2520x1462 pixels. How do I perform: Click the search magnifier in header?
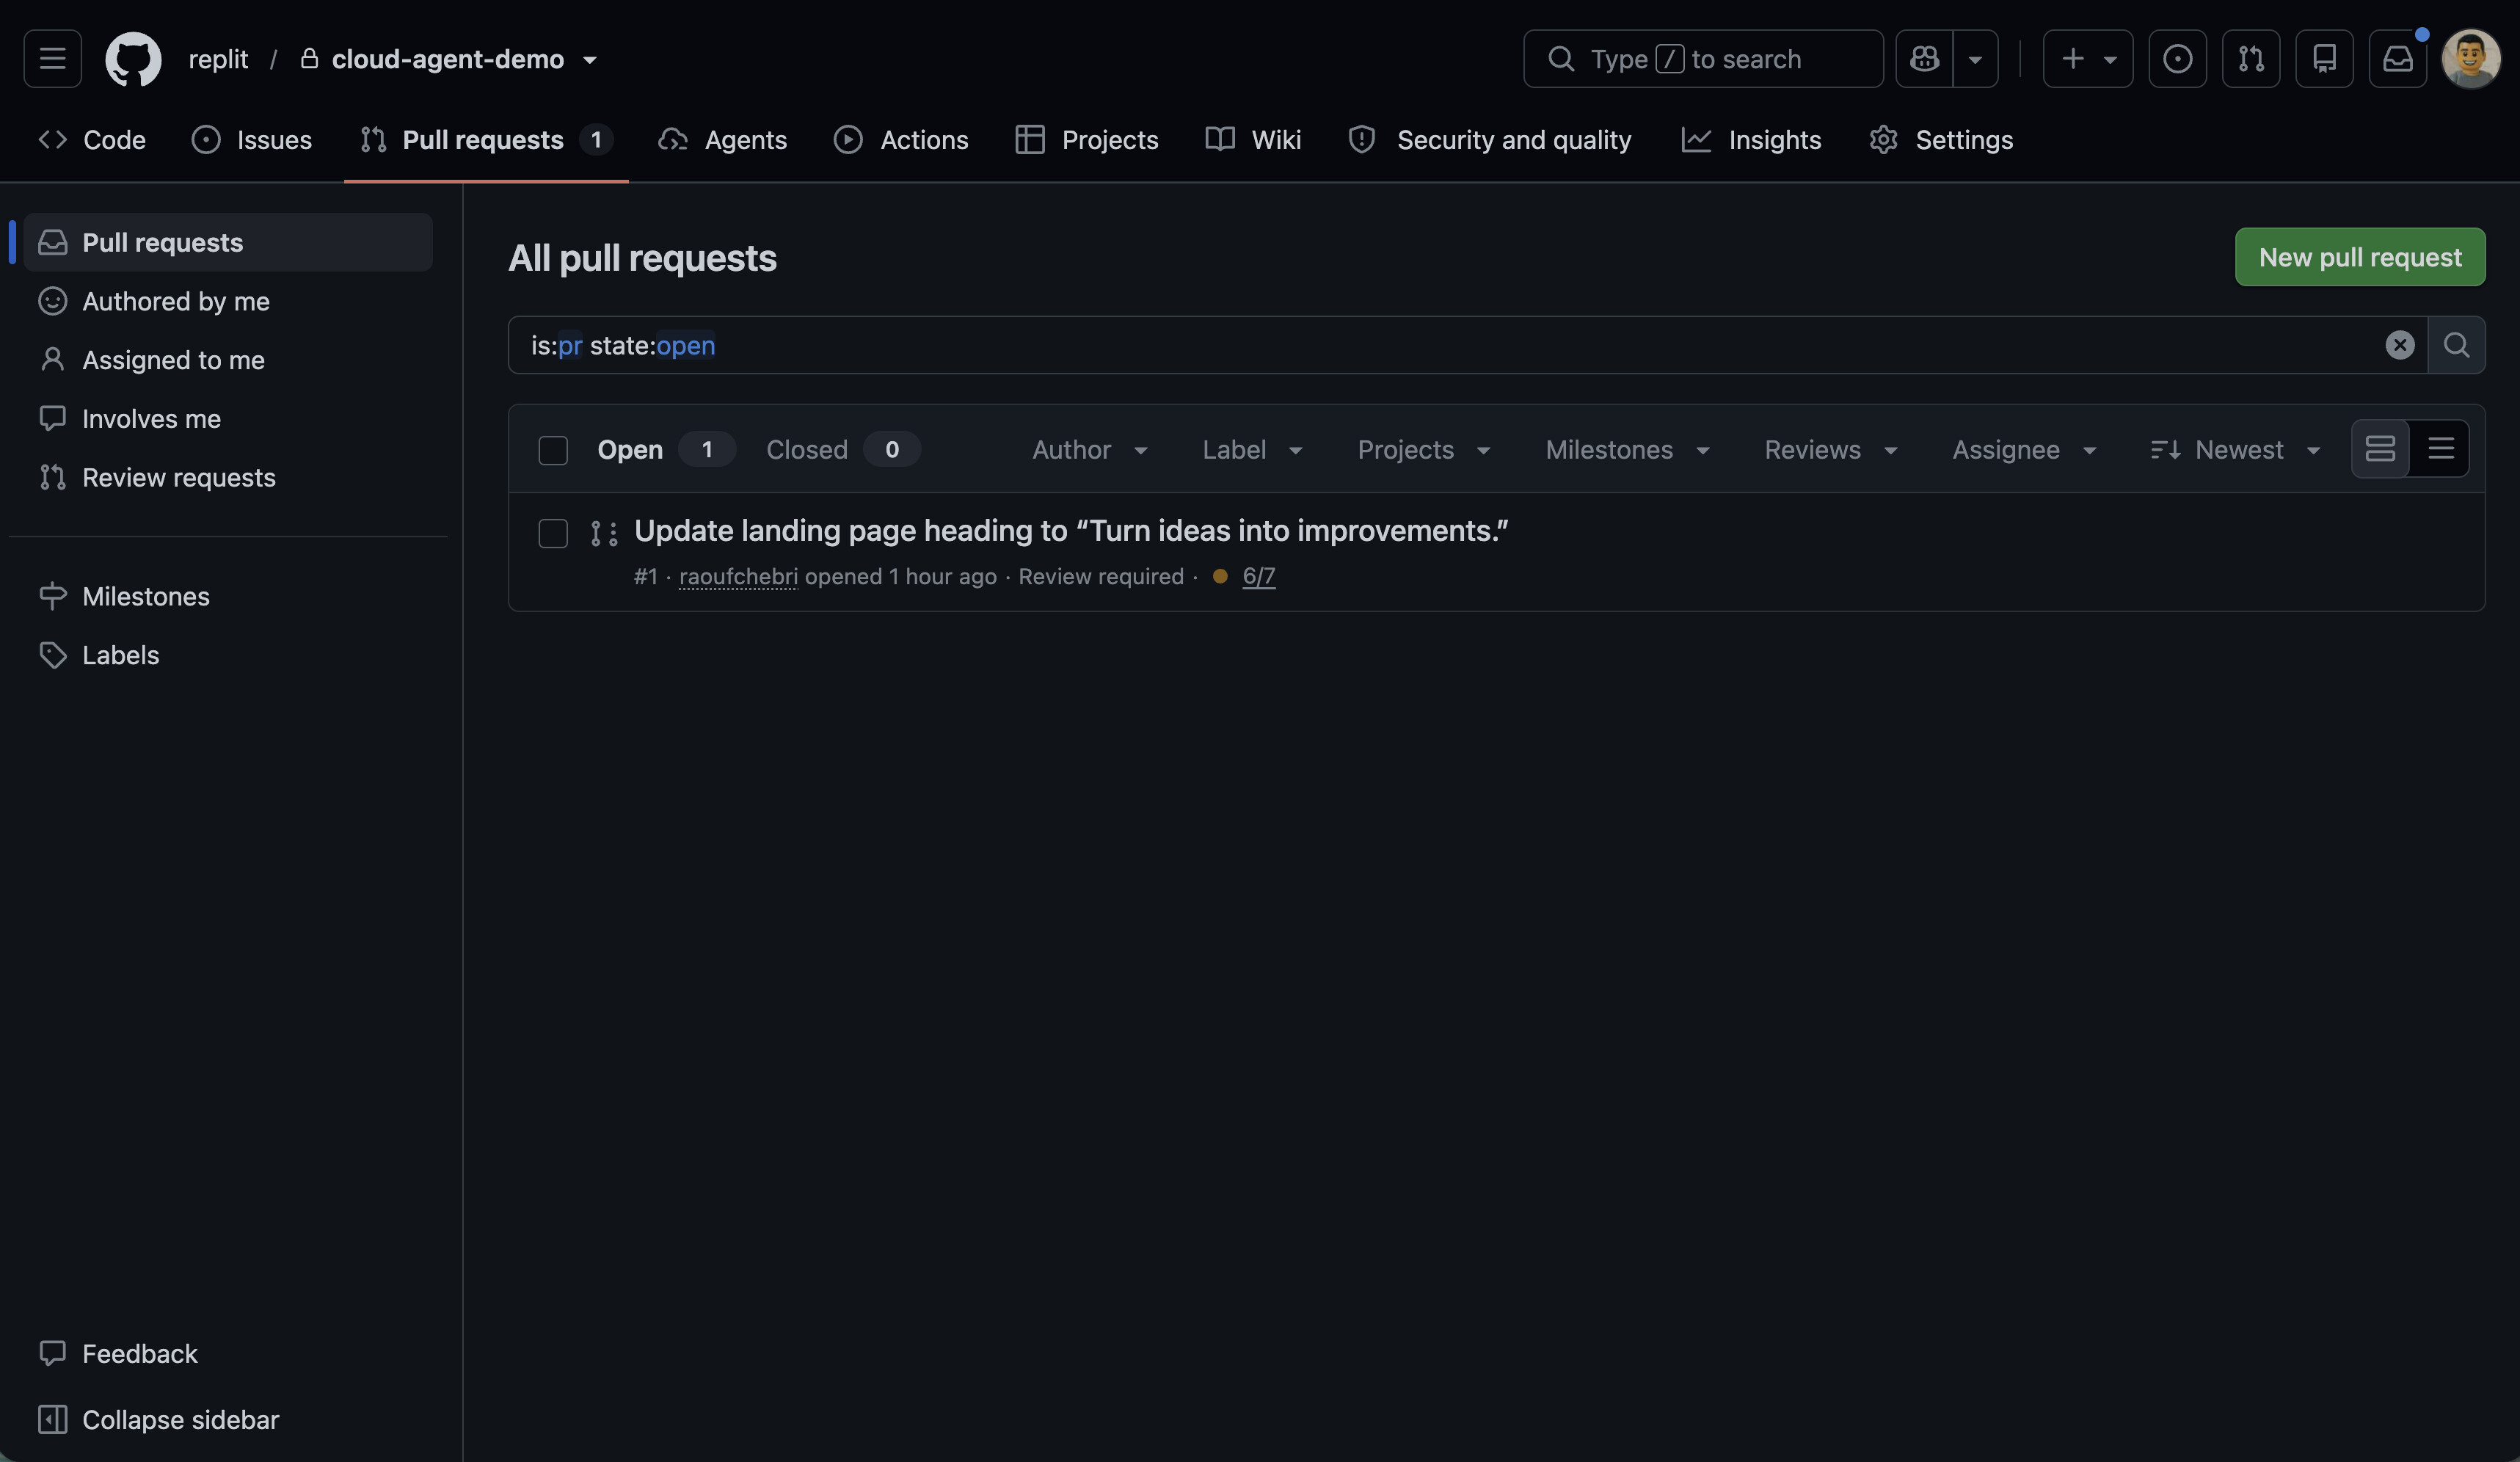[x=1561, y=59]
